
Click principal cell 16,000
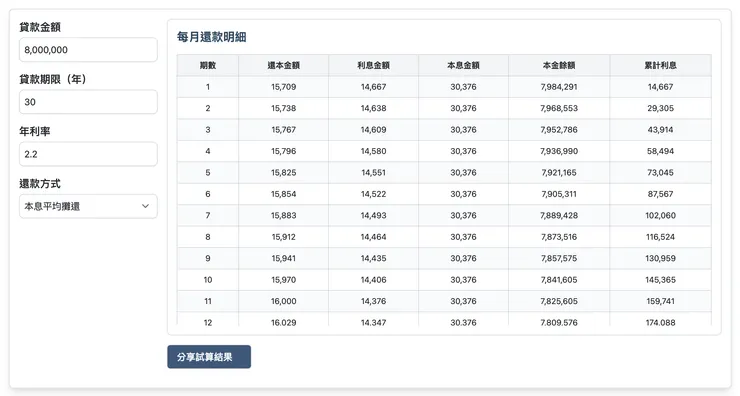click(x=284, y=301)
